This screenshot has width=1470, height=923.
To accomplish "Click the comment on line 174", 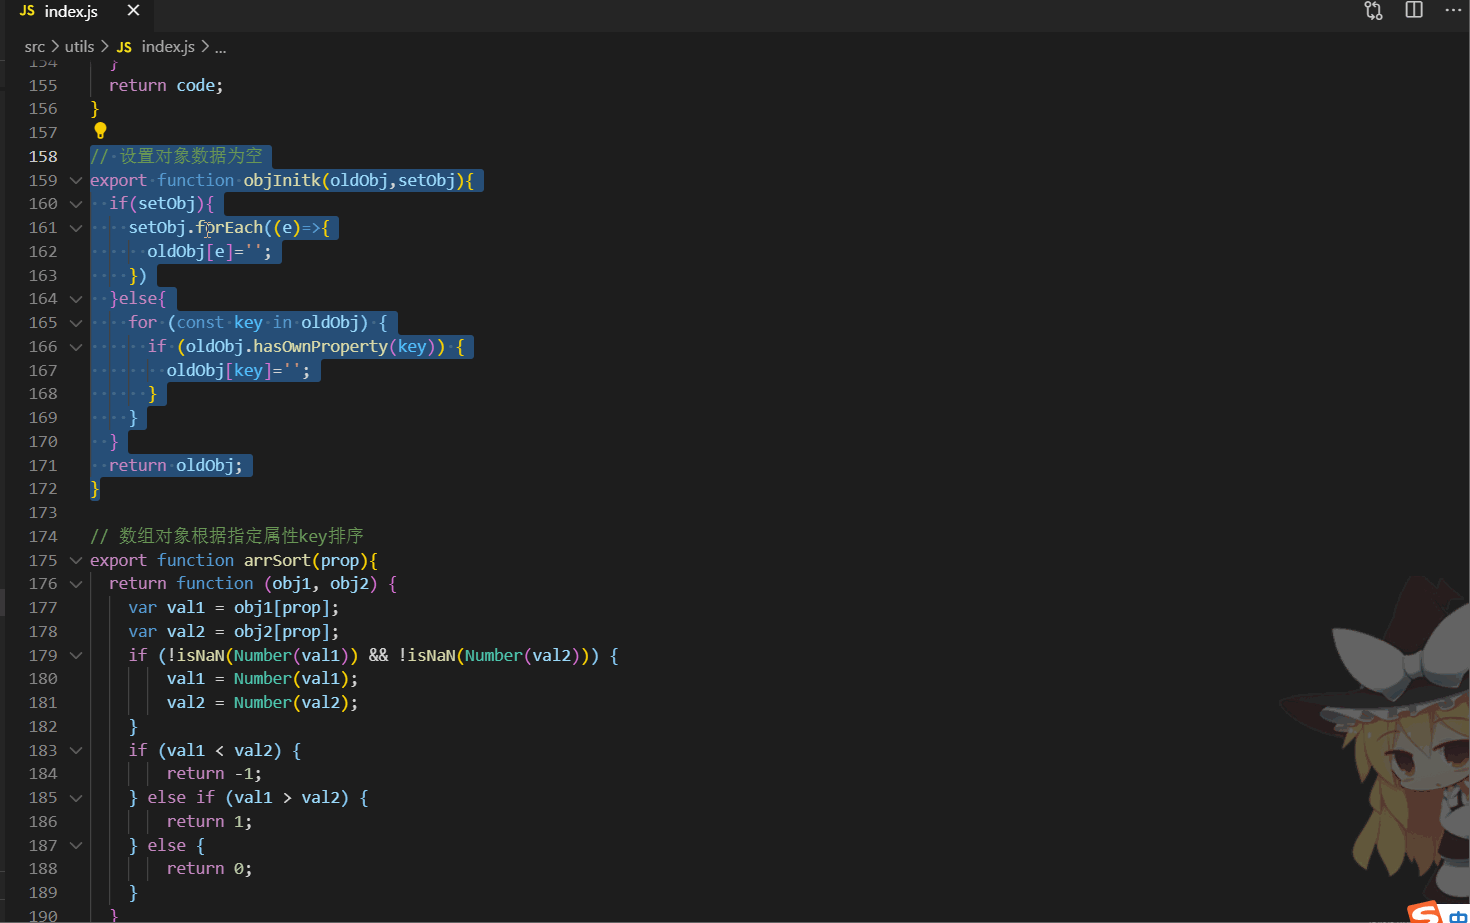I will [227, 536].
